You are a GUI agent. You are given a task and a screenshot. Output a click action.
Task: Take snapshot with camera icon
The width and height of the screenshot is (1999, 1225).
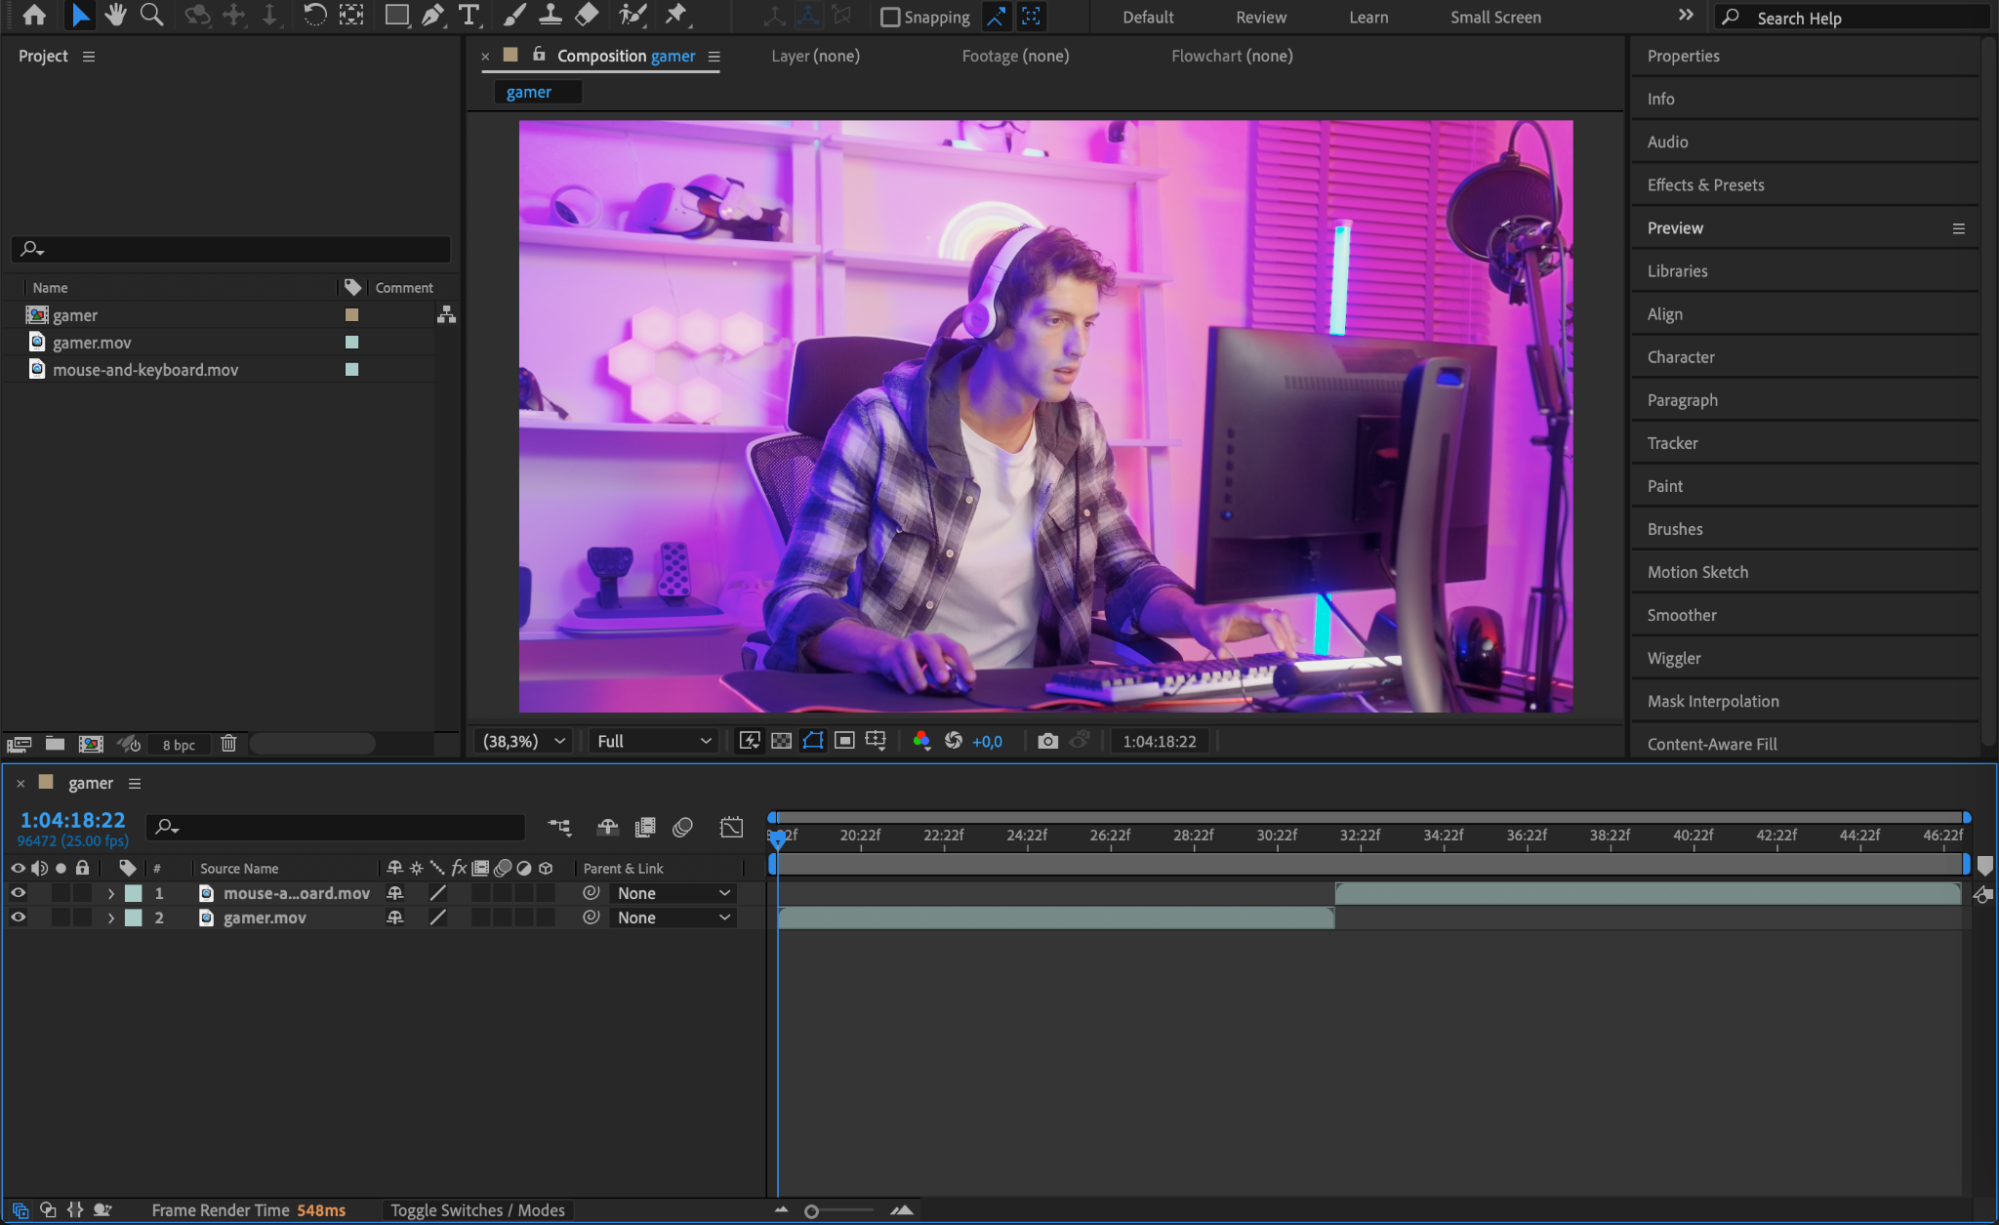tap(1047, 741)
